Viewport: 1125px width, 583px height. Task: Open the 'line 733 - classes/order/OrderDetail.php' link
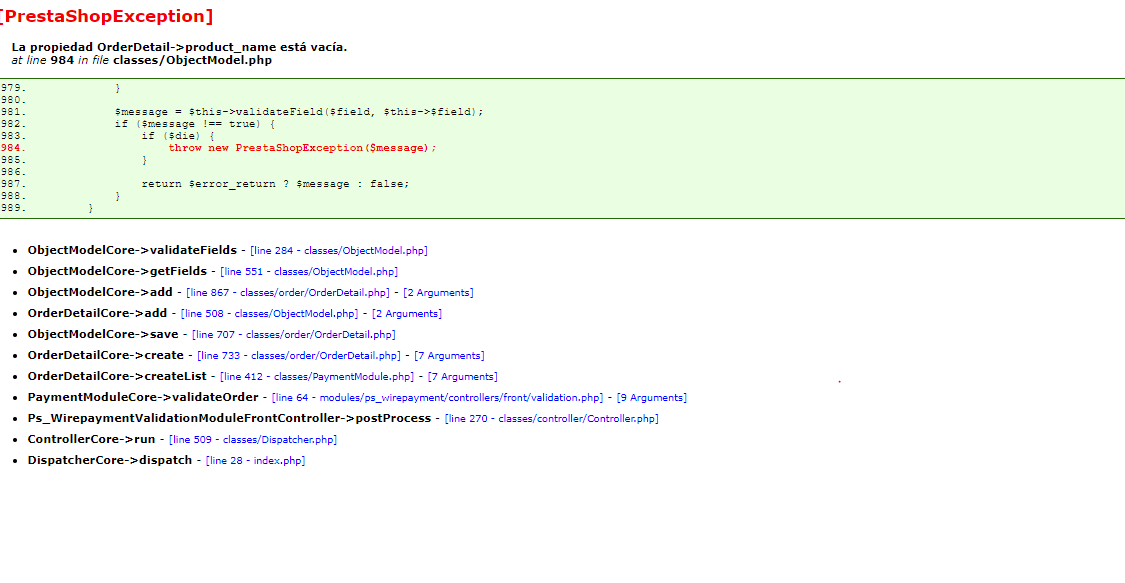tap(298, 356)
